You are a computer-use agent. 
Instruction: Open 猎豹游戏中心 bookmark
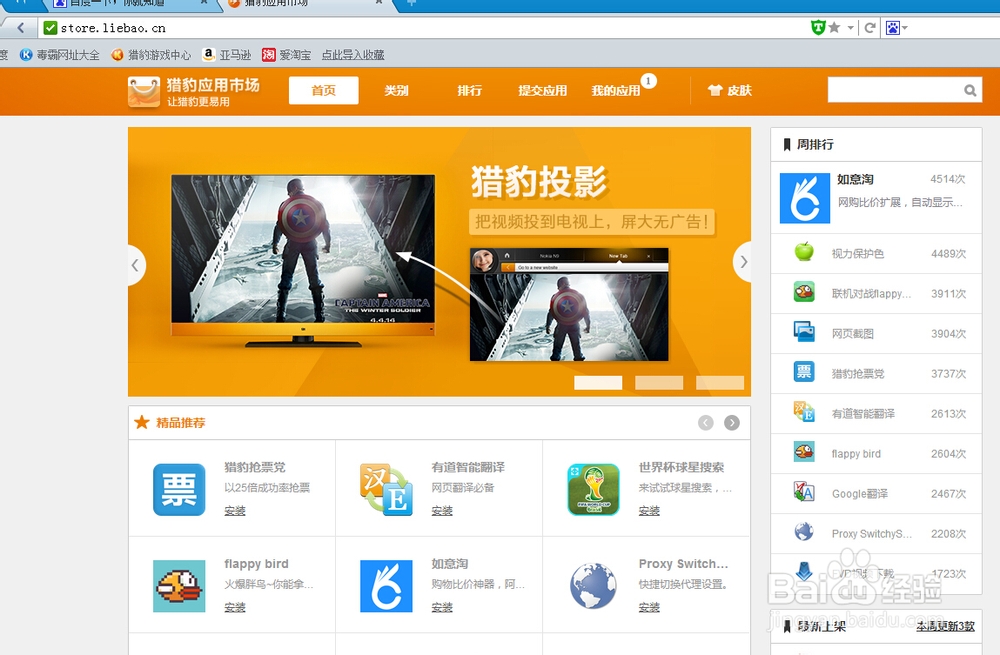point(151,55)
